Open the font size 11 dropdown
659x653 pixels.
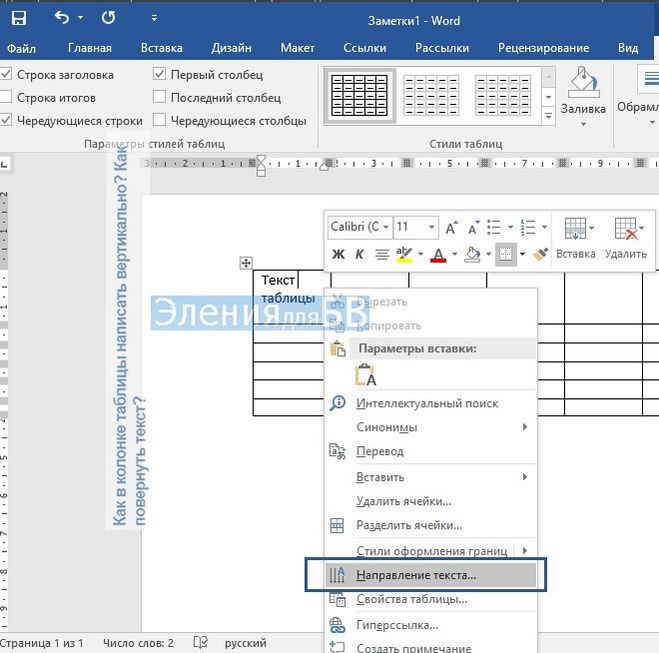coord(415,228)
